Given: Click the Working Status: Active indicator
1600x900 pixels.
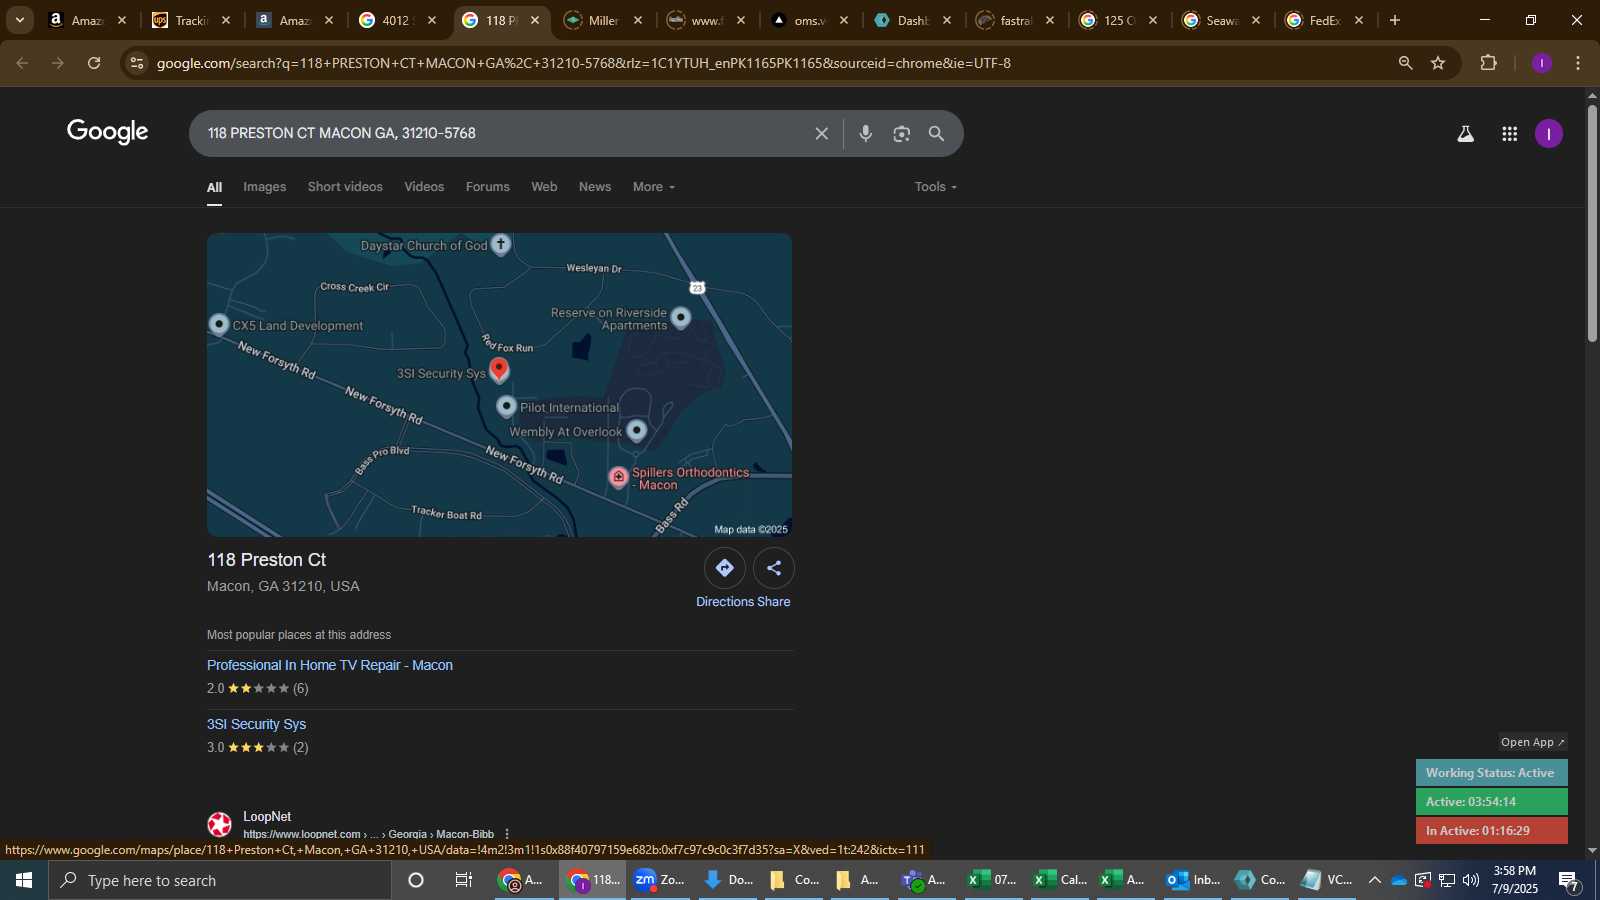Looking at the screenshot, I should click(x=1491, y=773).
